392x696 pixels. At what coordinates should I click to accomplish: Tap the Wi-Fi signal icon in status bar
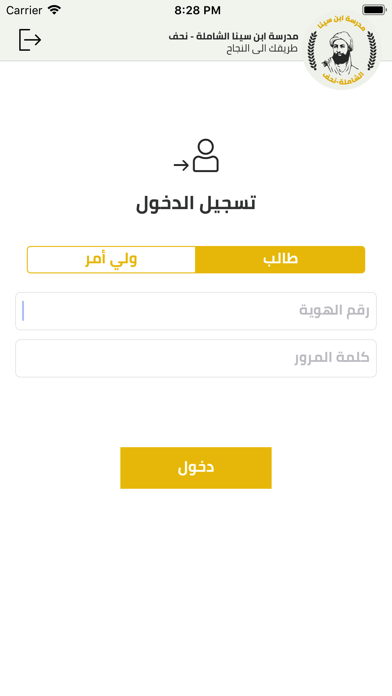[x=54, y=10]
